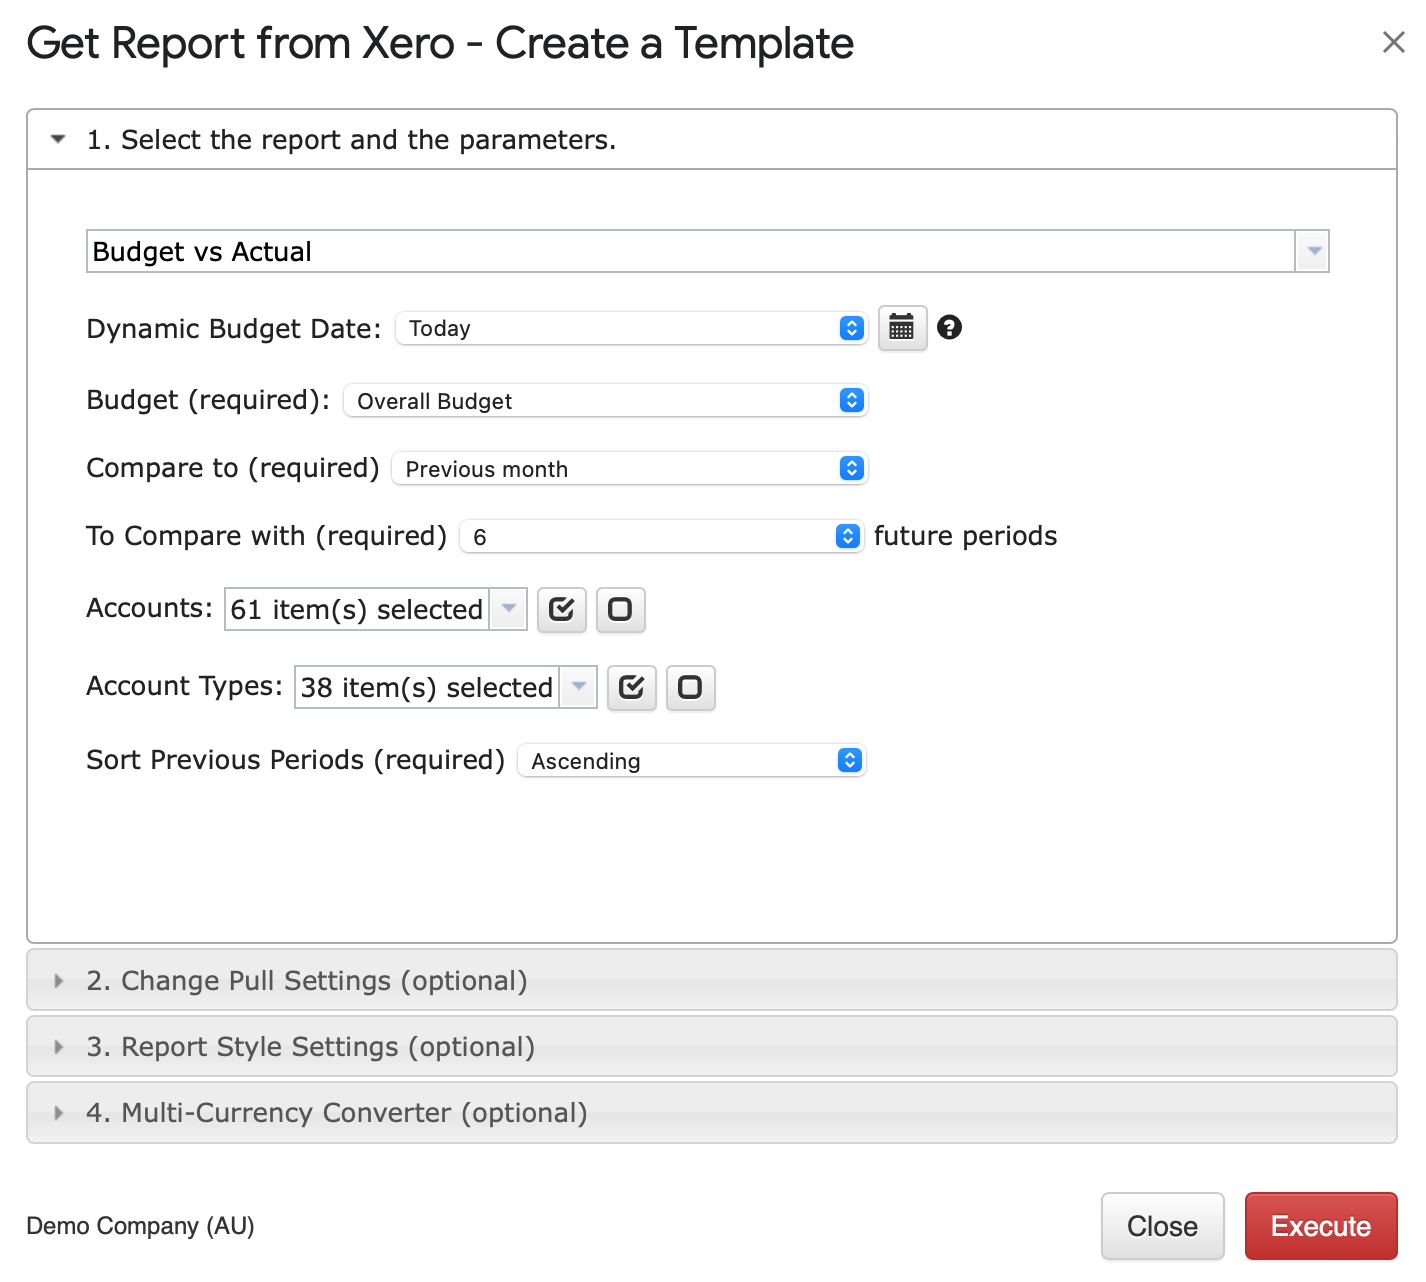Screen dimensions: 1426x1282
Task: Open the To Compare with periods dropdown
Action: coord(661,537)
